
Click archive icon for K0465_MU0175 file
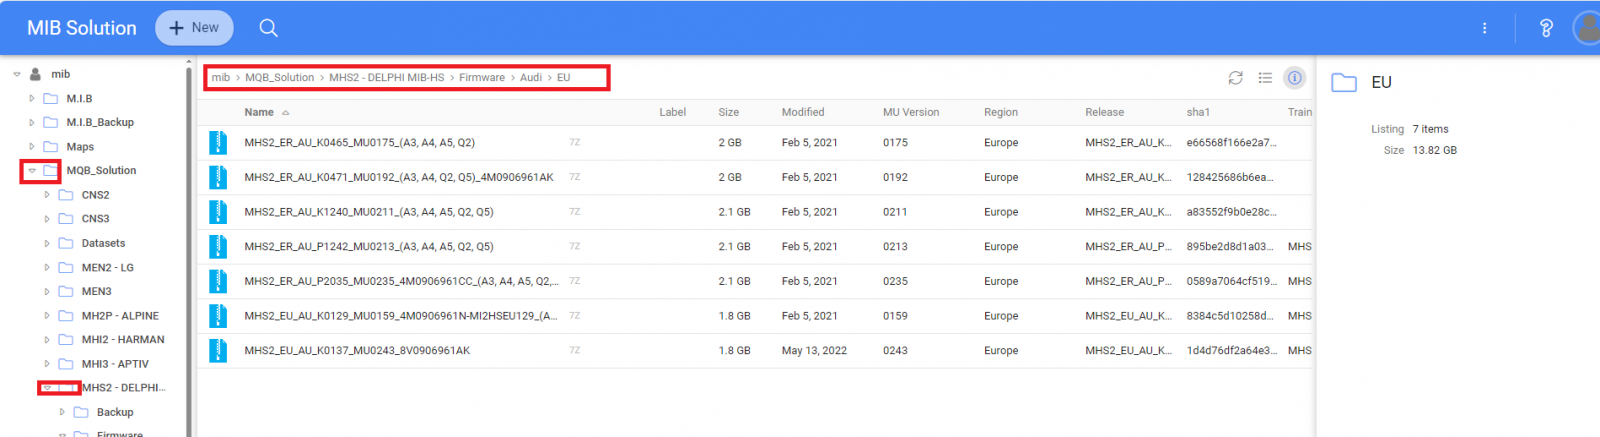coord(218,142)
